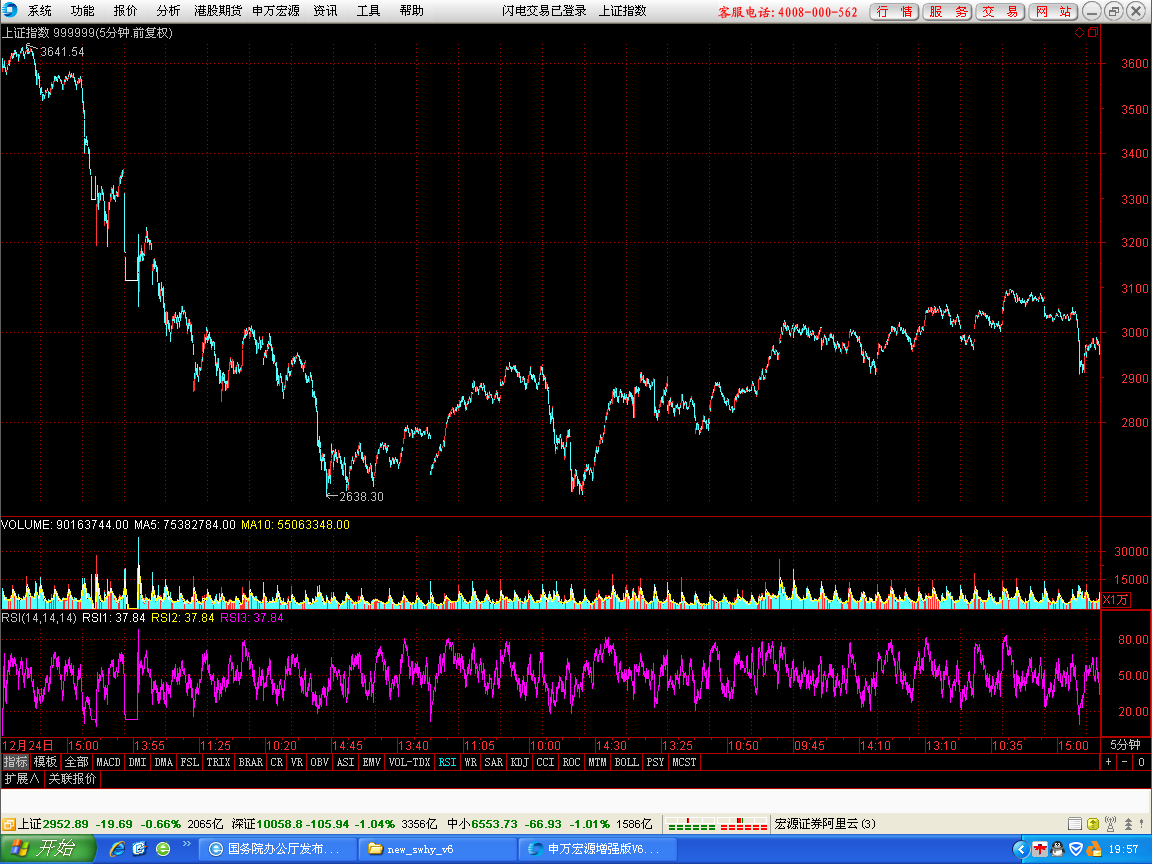1152x864 pixels.
Task: Switch indicator to VOL-TDX
Action: [409, 762]
